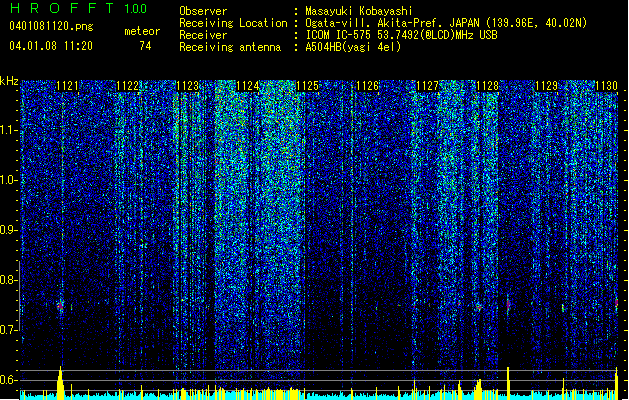Select the 1130 time marker label
The image size is (629, 400).
(x=607, y=86)
